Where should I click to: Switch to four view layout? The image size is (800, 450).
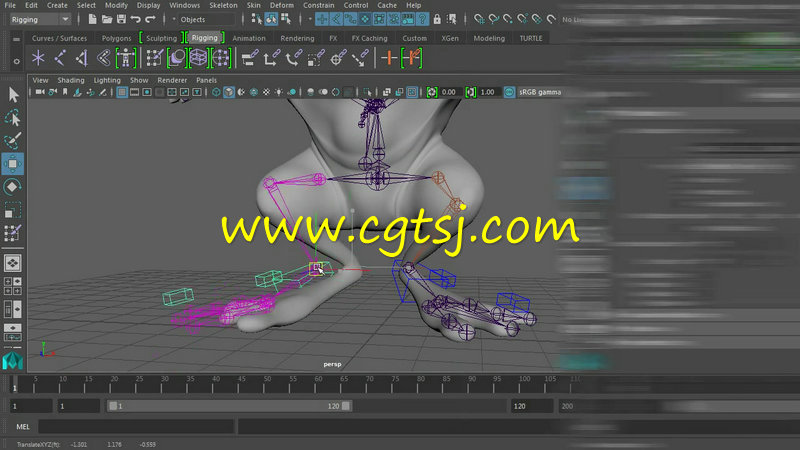(13, 286)
